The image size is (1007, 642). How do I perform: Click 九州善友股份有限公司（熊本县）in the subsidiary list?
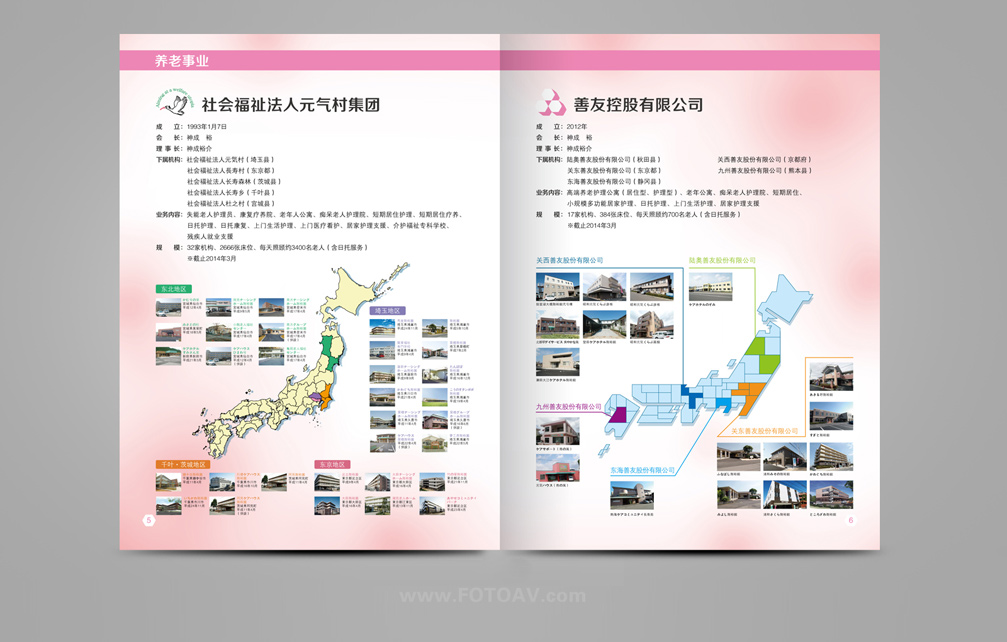(x=765, y=171)
